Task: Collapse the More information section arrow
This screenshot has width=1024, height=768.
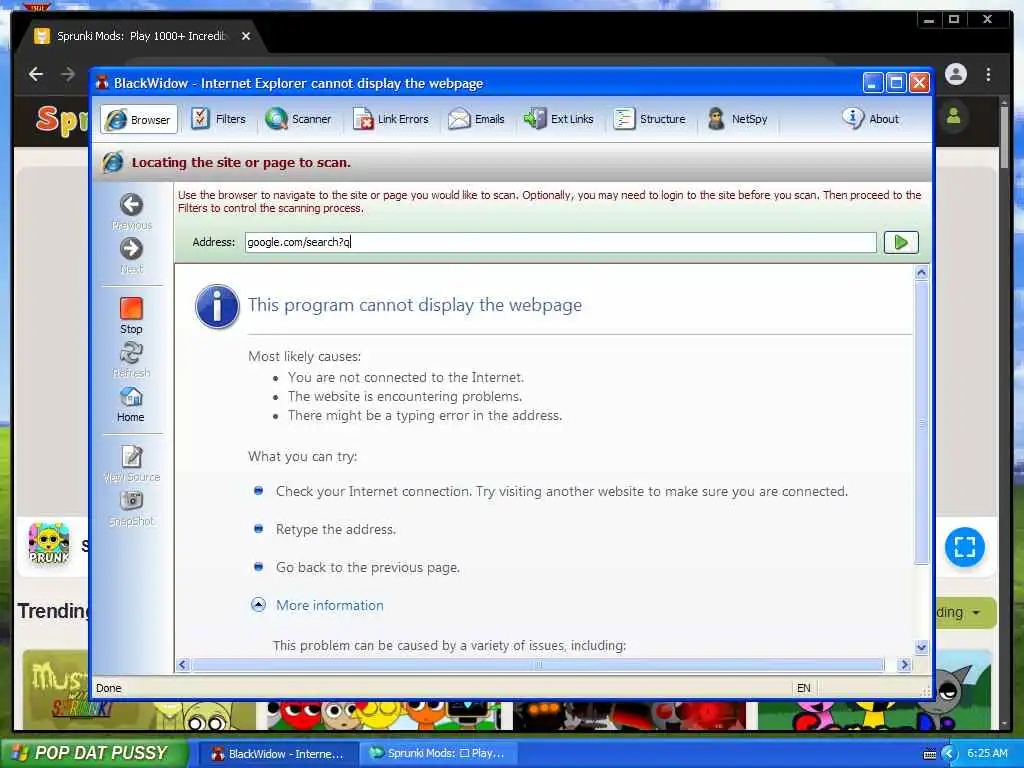Action: [259, 605]
